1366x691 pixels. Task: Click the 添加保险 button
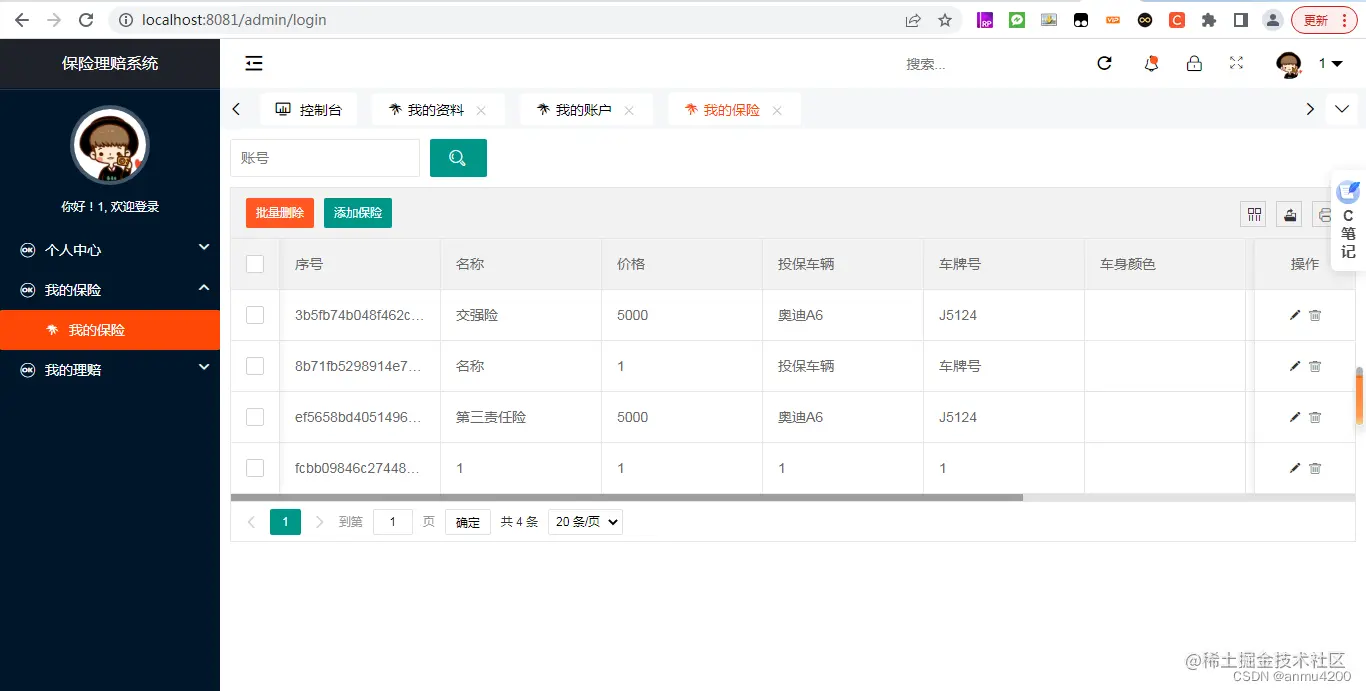(357, 212)
